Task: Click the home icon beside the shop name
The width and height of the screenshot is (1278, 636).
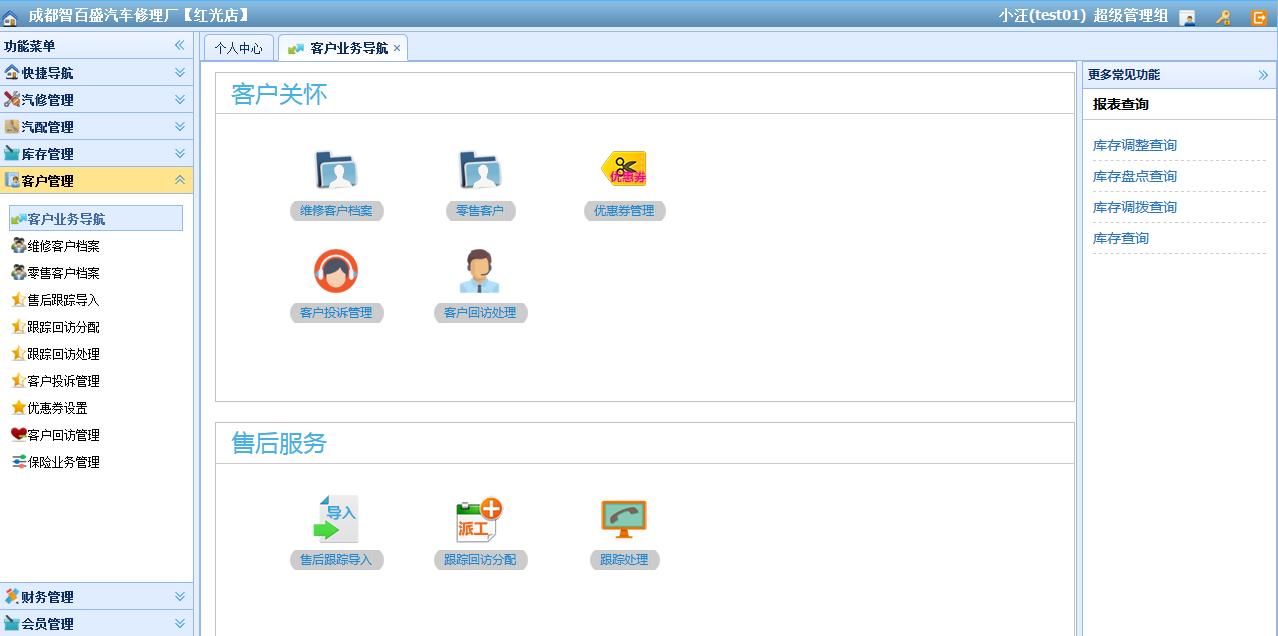Action: (11, 17)
